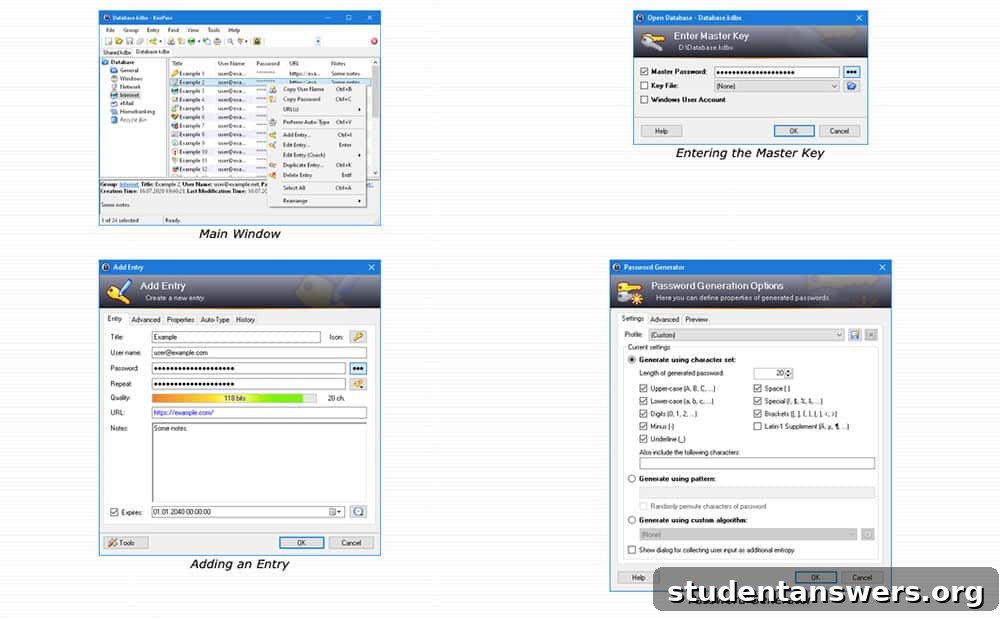This screenshot has width=1000, height=618.
Task: Click the password Quality bar showing 118 bits
Action: 234,398
